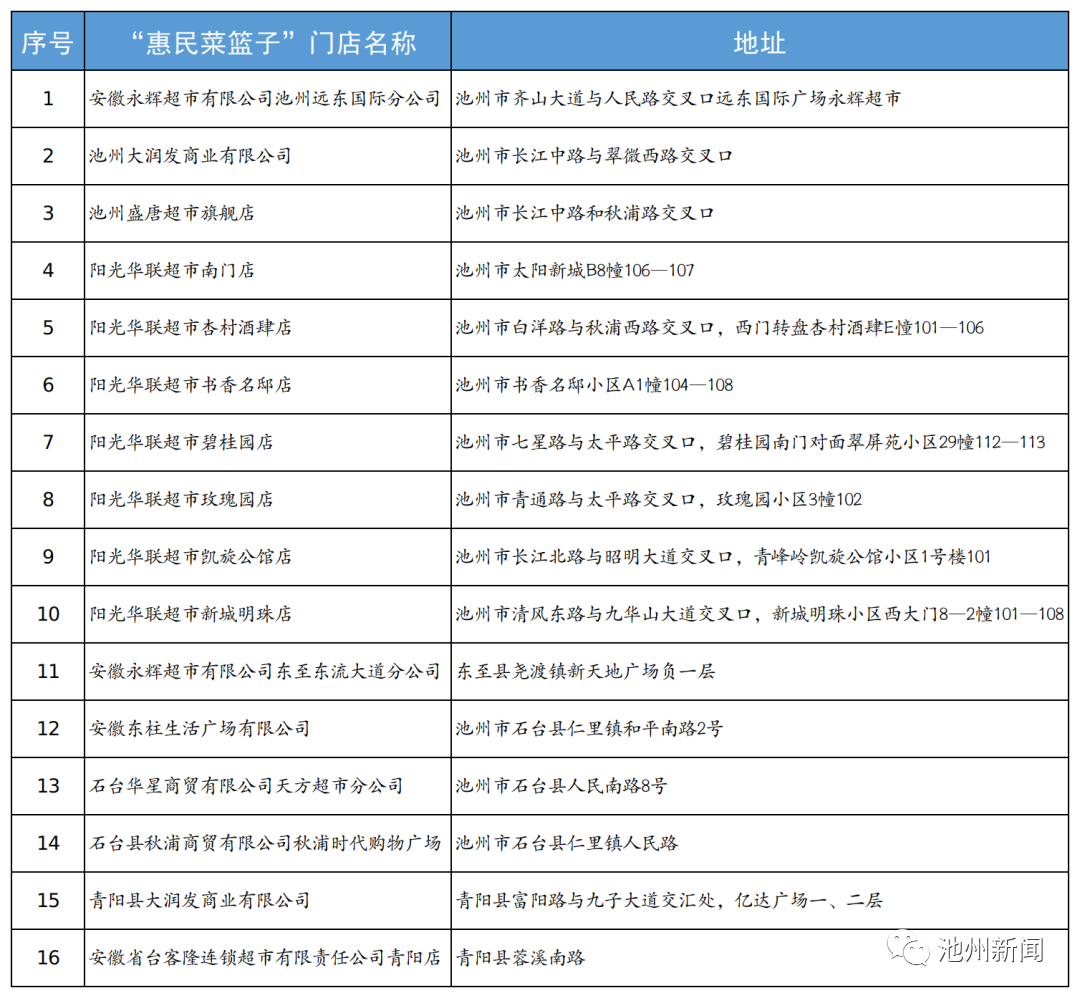Select store name '阳光华联超市凯旋公馆店'
Image resolution: width=1080 pixels, height=998 pixels.
click(190, 556)
